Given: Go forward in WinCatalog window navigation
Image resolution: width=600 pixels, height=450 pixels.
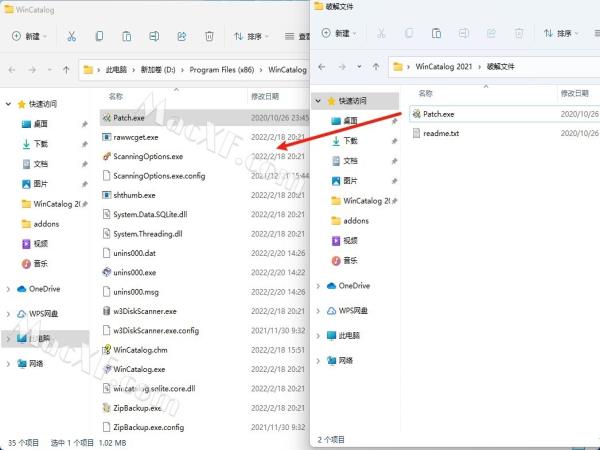Looking at the screenshot, I should pyautogui.click(x=32, y=70).
